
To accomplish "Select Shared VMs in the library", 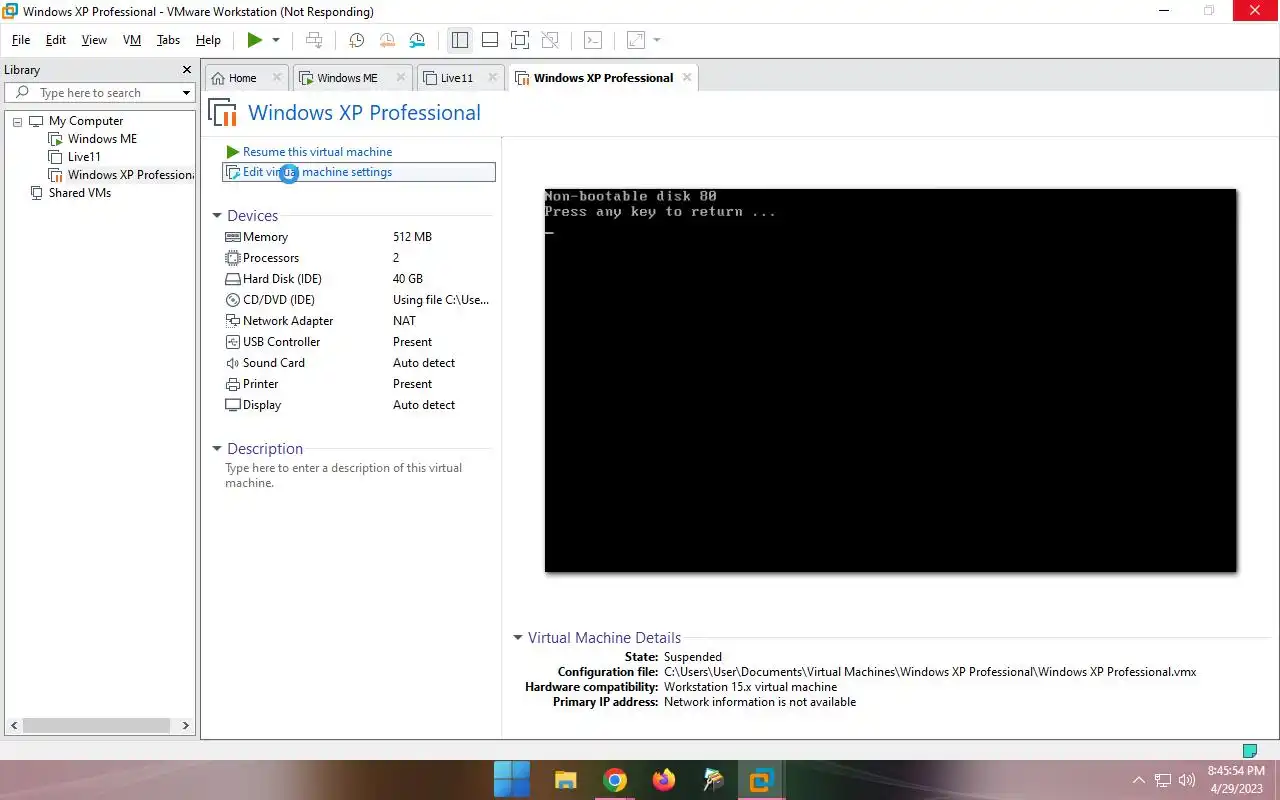I will (79, 193).
